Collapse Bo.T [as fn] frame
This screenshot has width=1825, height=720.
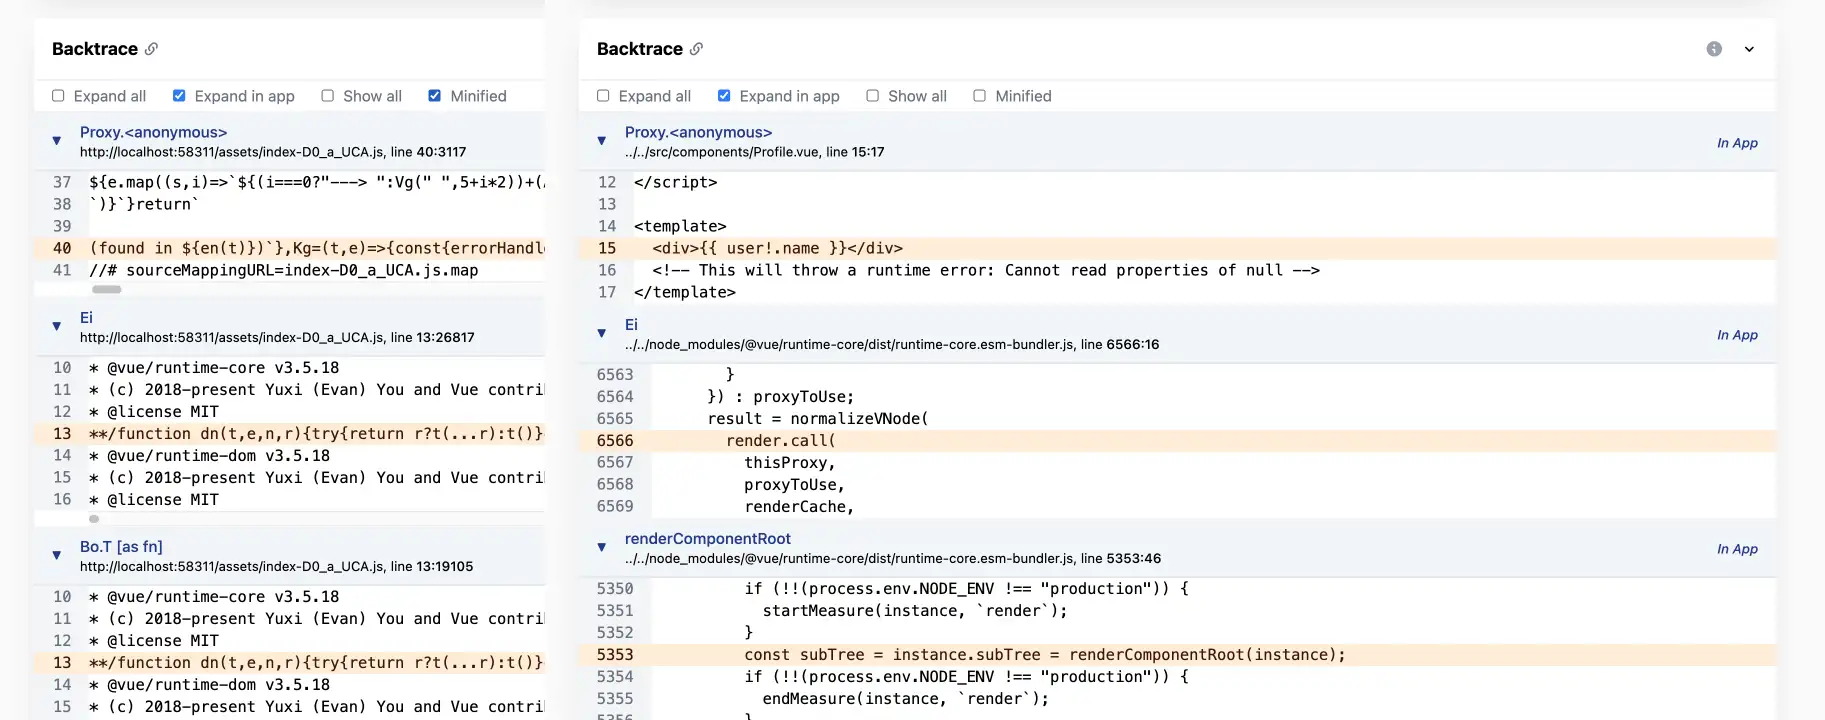tap(57, 555)
